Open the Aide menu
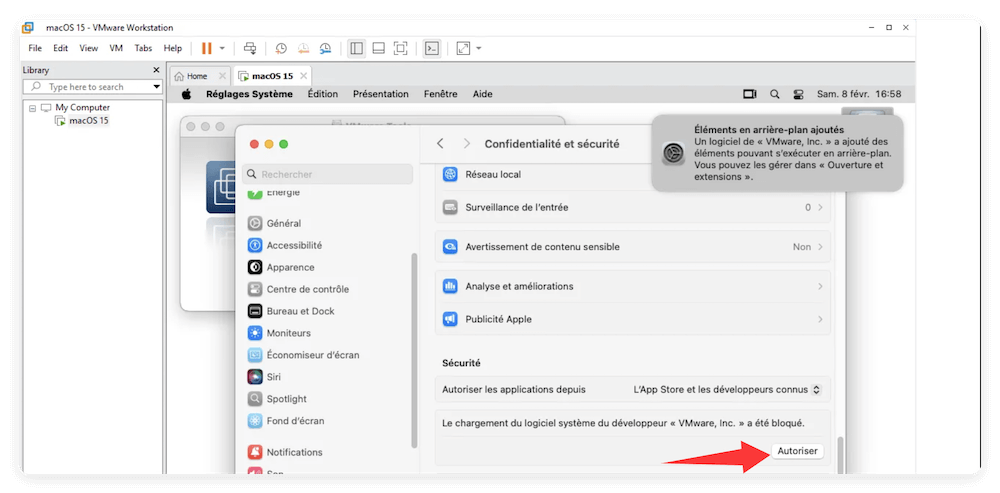1000x493 pixels. [x=483, y=94]
